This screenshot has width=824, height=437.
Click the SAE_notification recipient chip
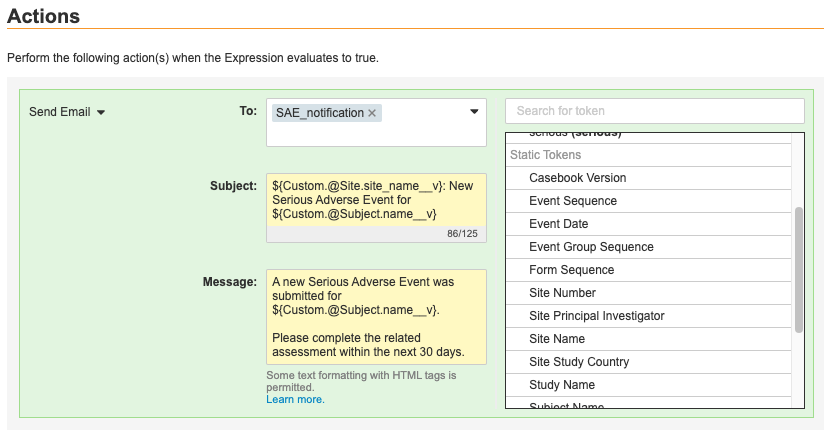point(318,113)
